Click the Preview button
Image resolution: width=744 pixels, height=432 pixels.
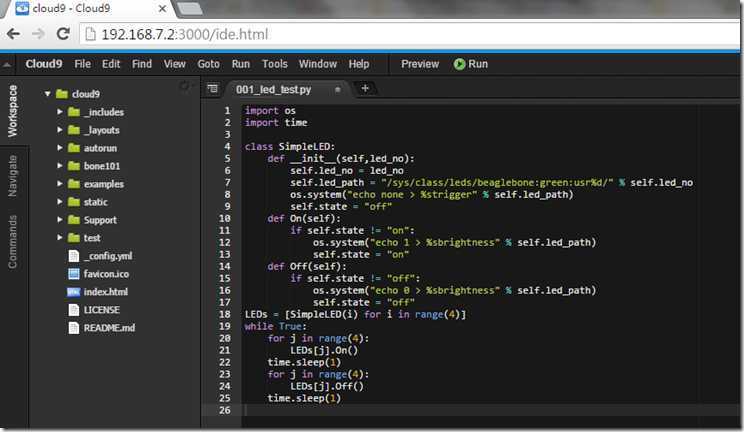tap(419, 64)
